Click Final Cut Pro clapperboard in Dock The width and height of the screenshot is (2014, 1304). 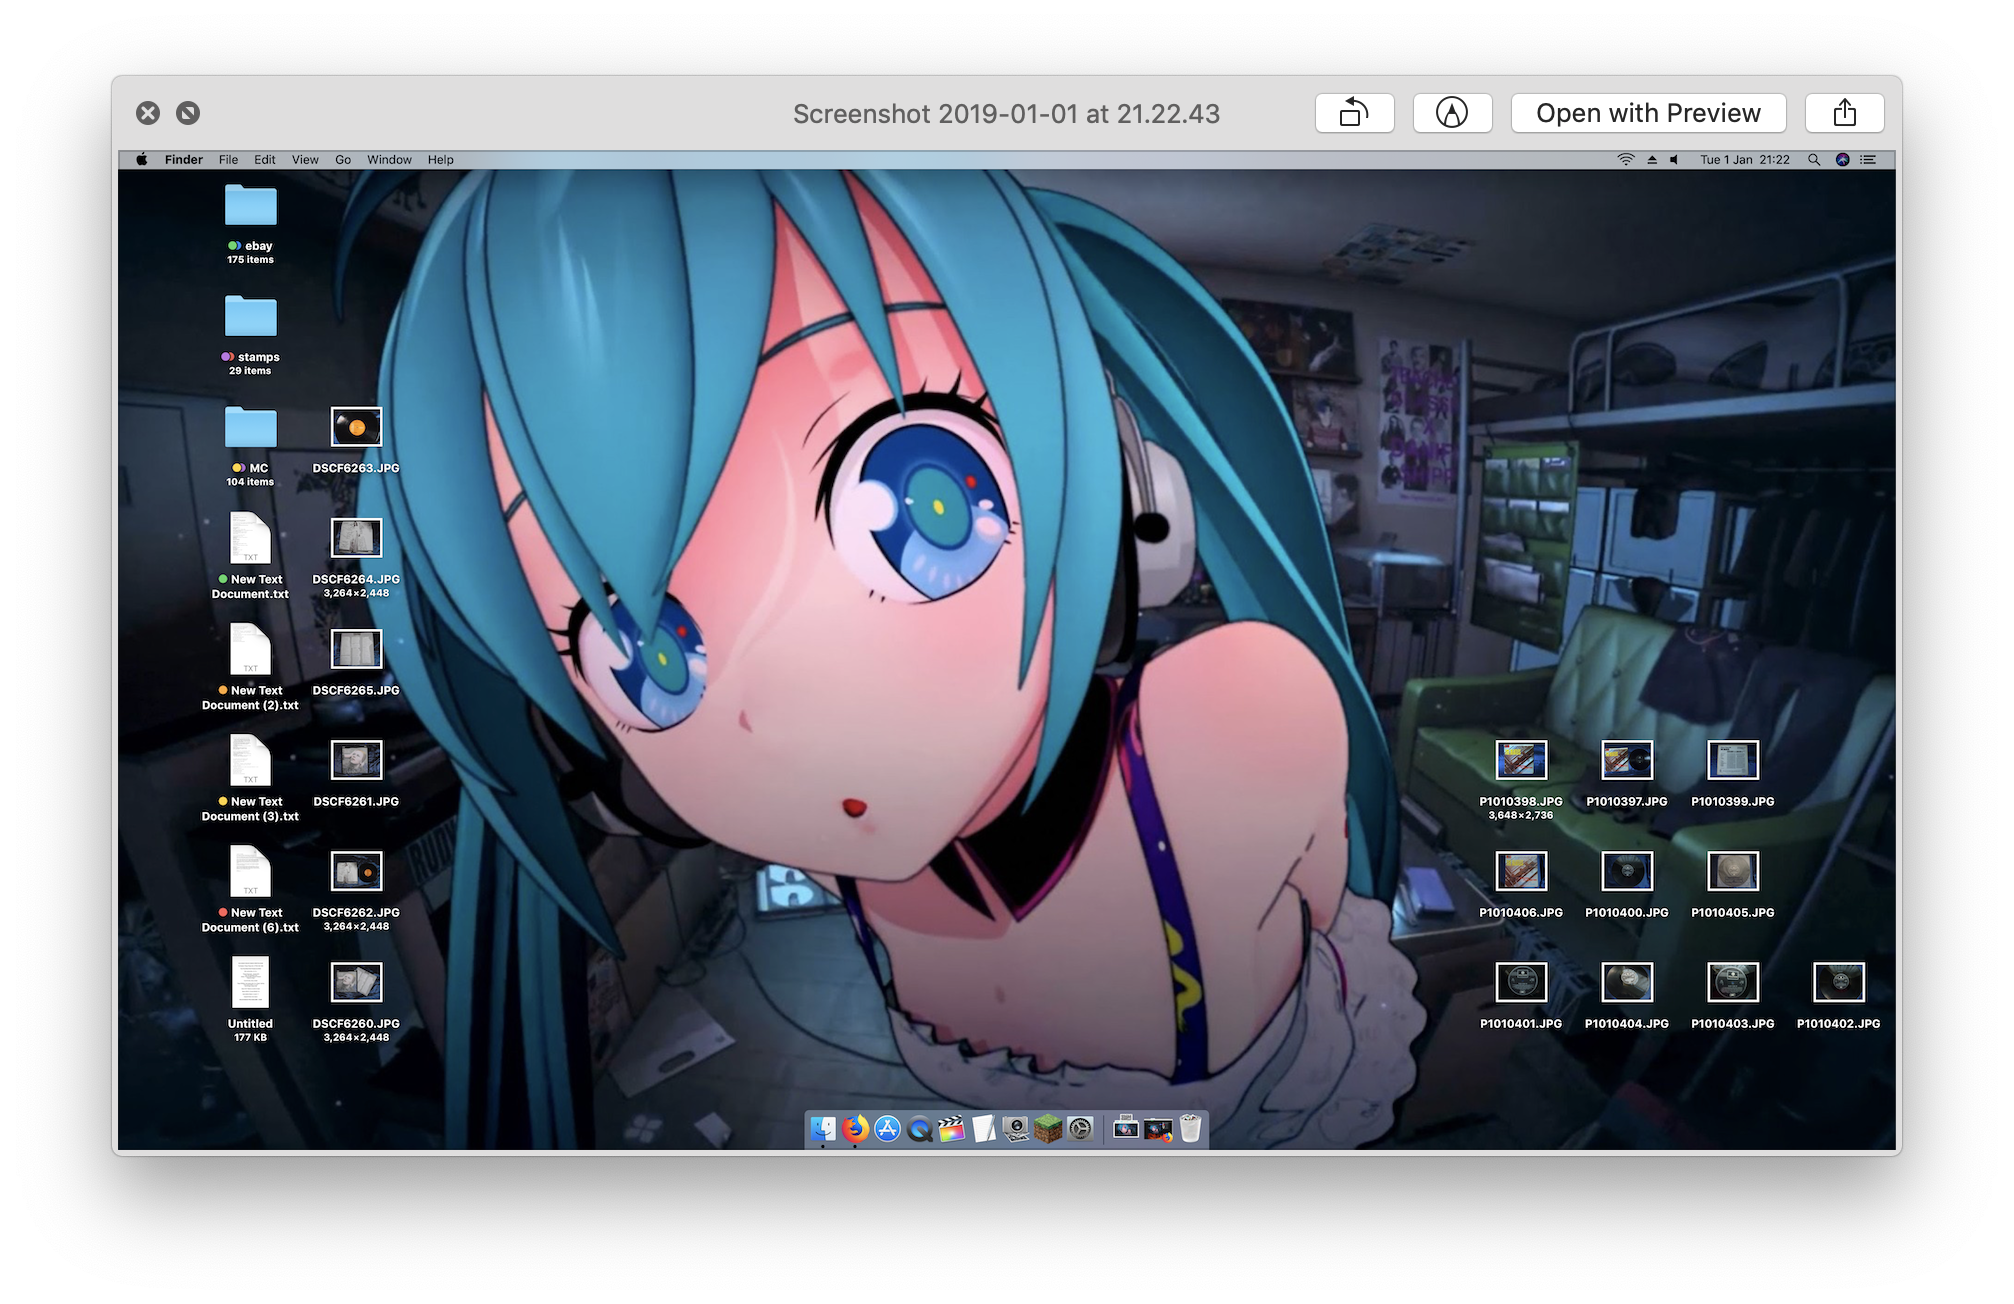point(951,1129)
